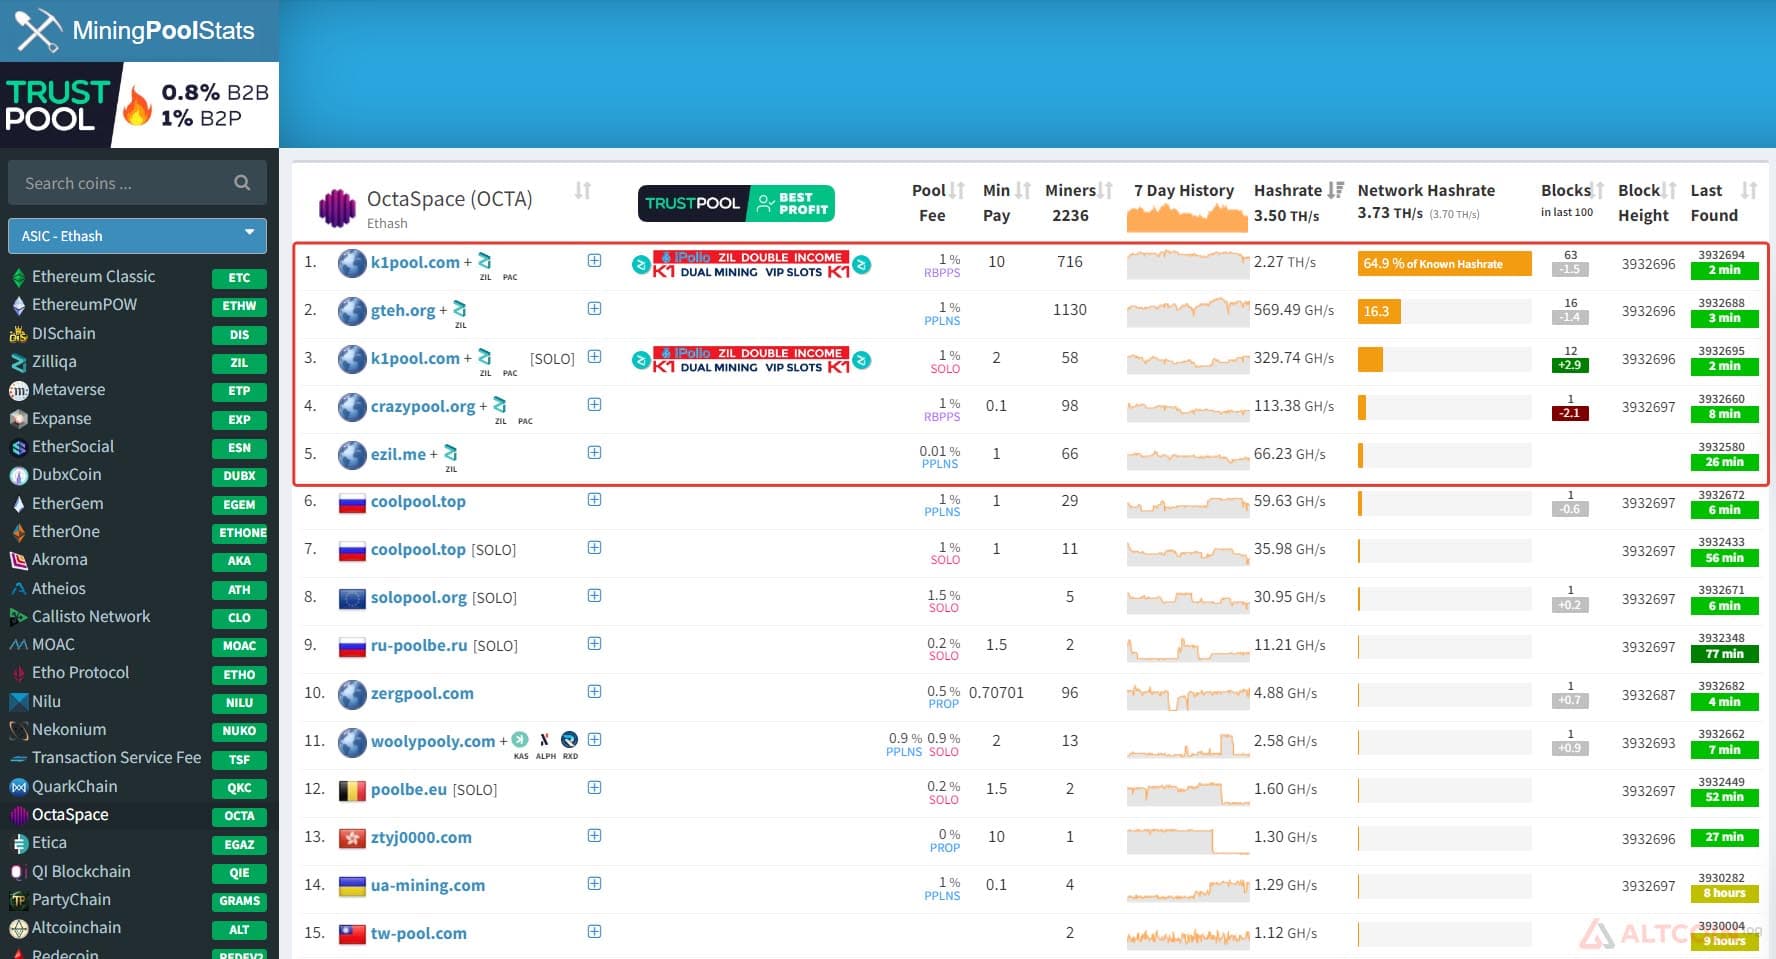This screenshot has height=959, width=1776.
Task: Open the solopool.org pool link
Action: point(418,597)
